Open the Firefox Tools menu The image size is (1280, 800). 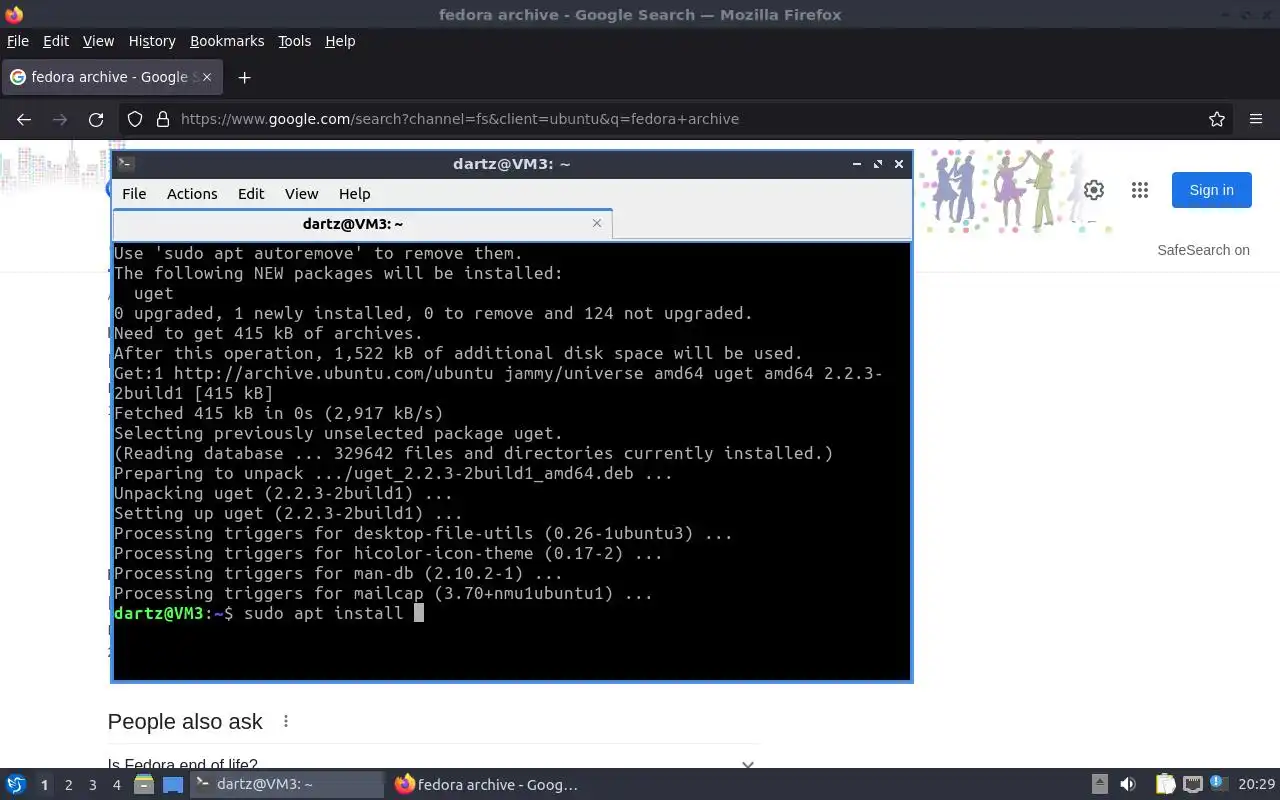pos(294,41)
